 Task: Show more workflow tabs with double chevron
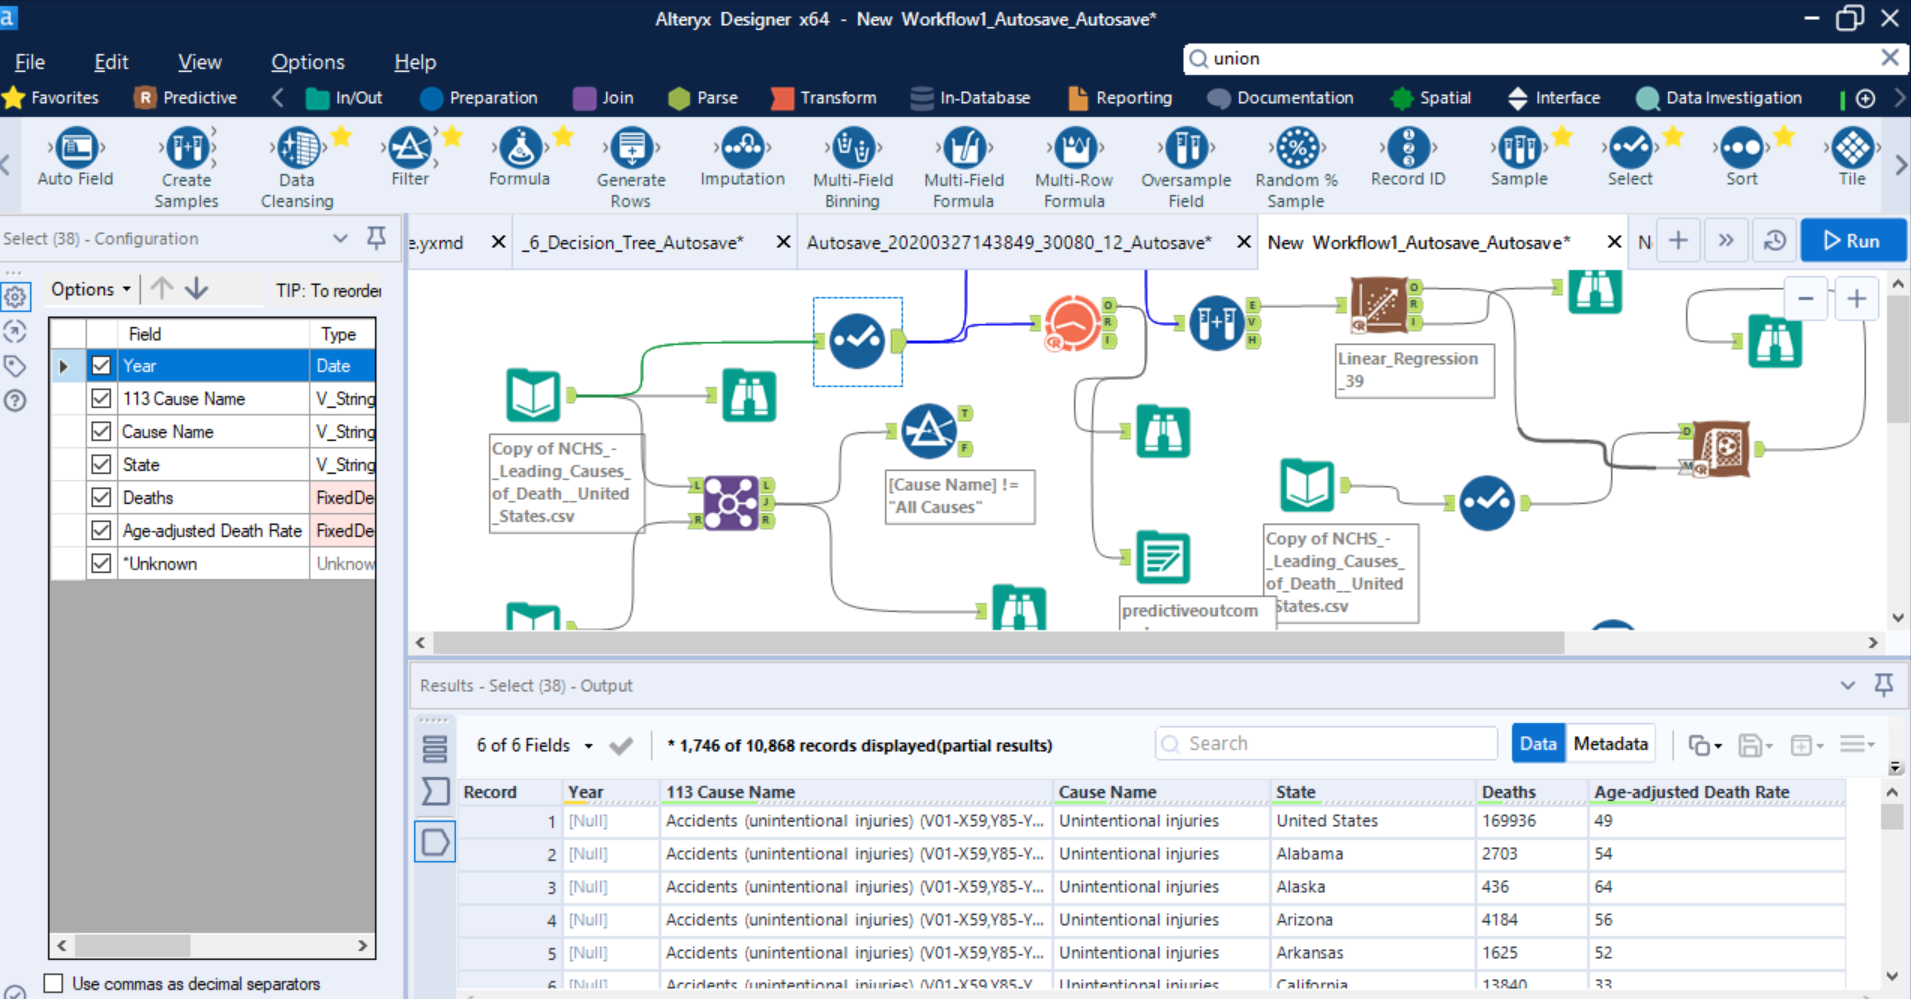1726,241
